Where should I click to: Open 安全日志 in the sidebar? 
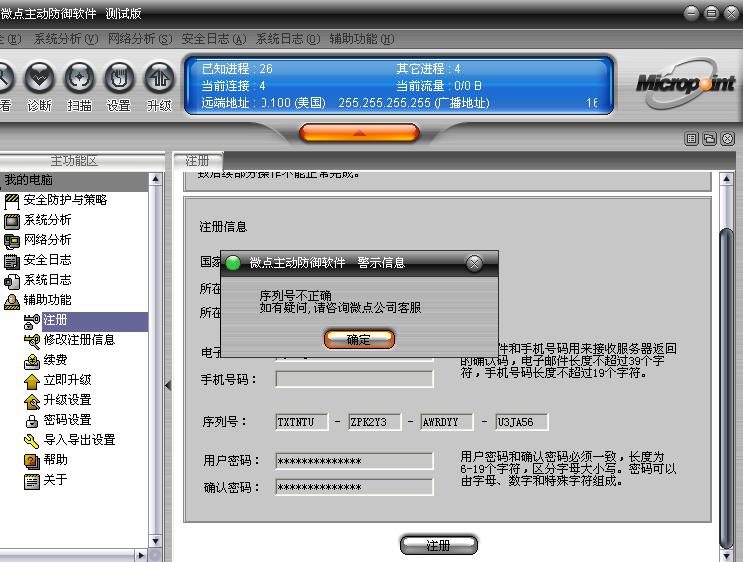(47, 260)
